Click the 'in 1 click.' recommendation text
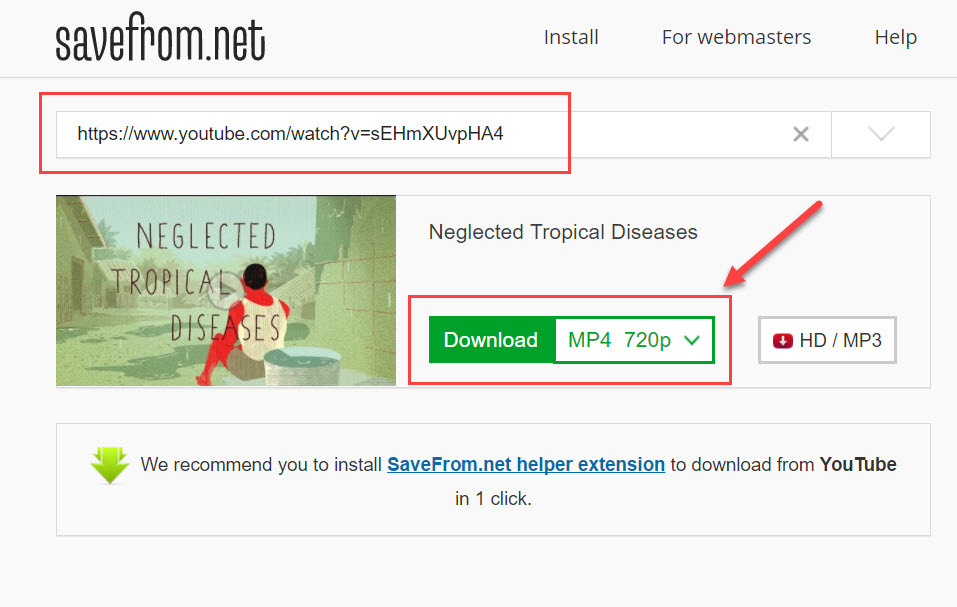 click(x=493, y=498)
